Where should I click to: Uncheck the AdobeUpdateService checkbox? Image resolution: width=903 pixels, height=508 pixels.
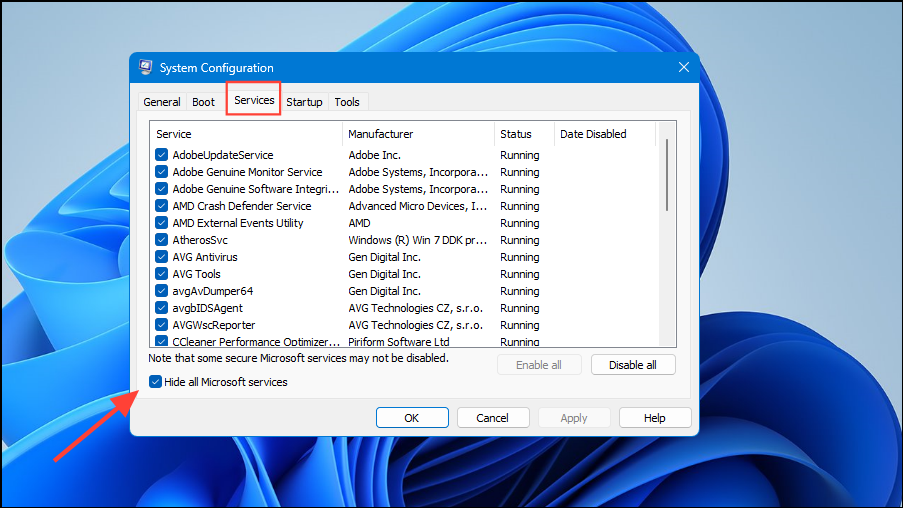[x=161, y=155]
